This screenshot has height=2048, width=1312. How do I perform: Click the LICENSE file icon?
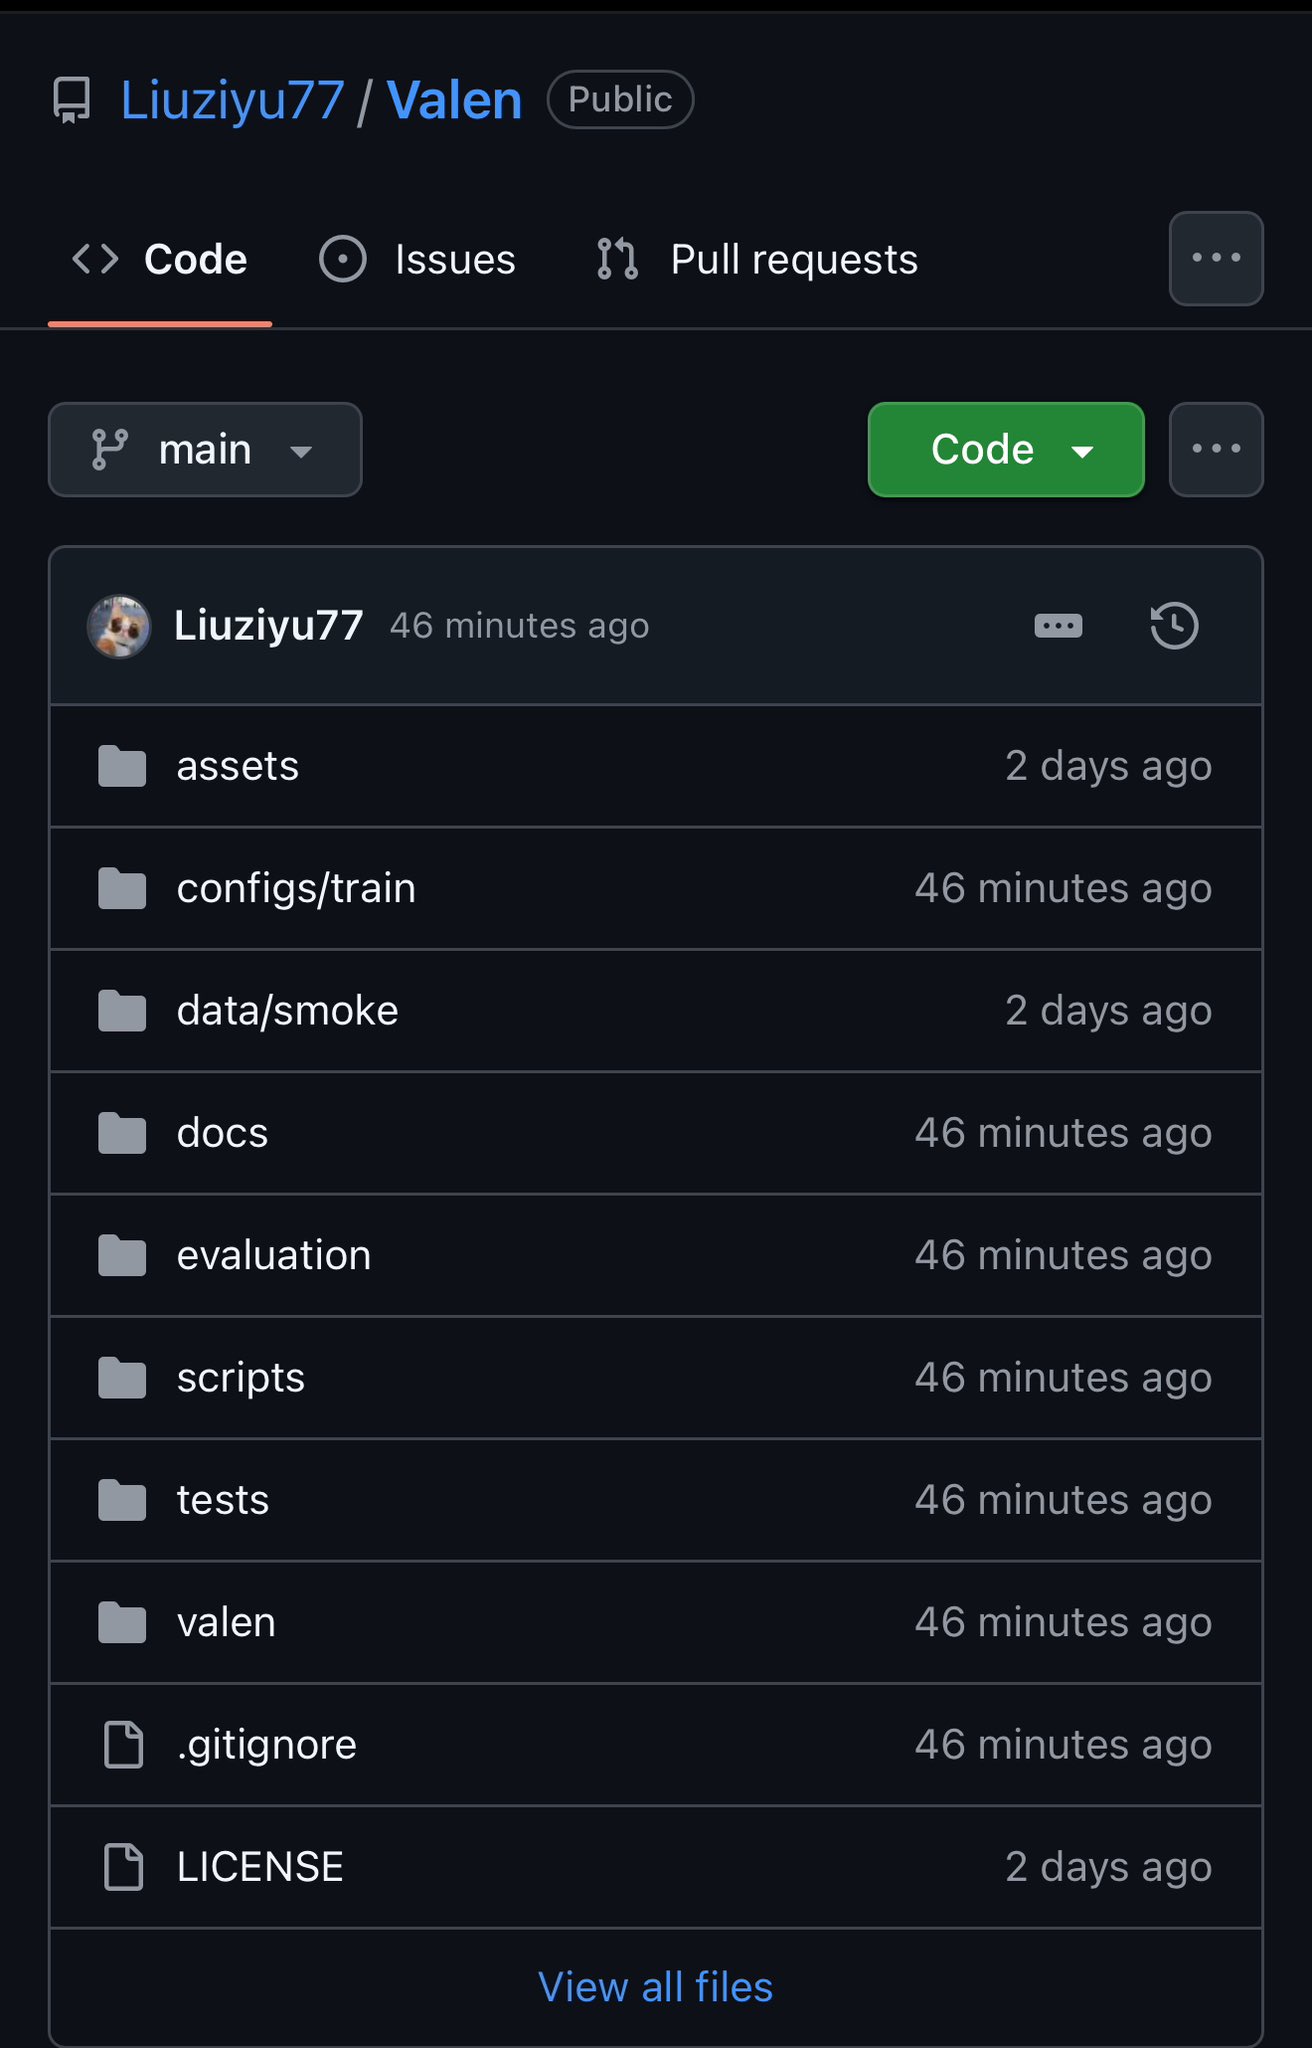coord(124,1867)
